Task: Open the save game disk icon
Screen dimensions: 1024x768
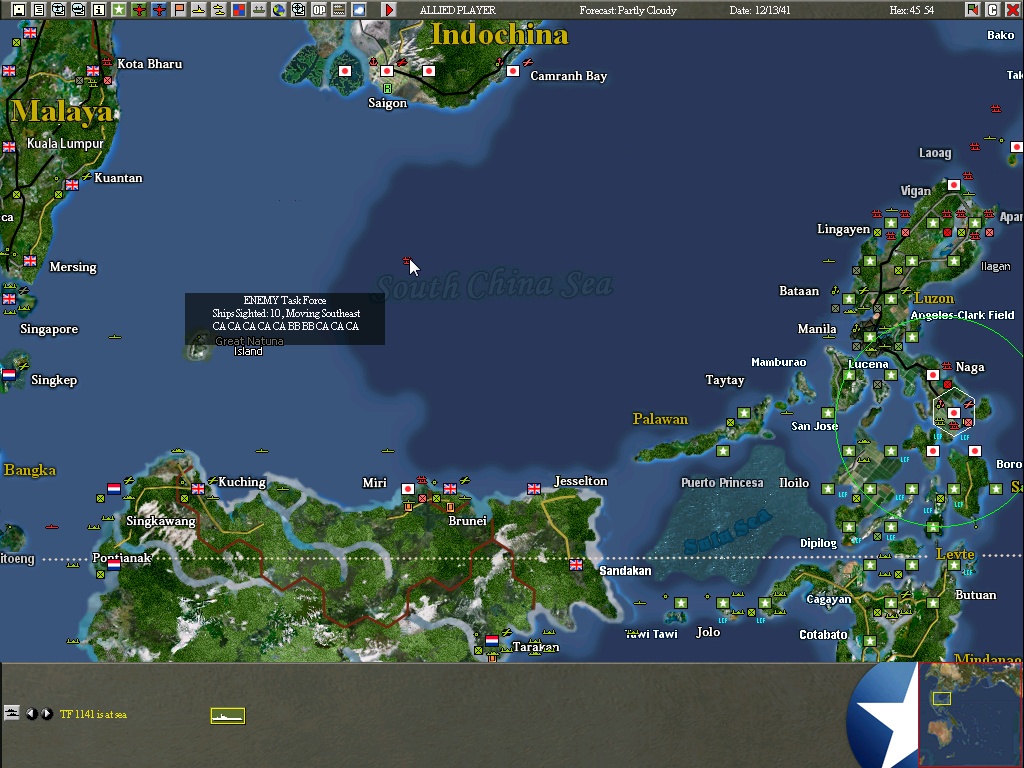Action: click(18, 10)
